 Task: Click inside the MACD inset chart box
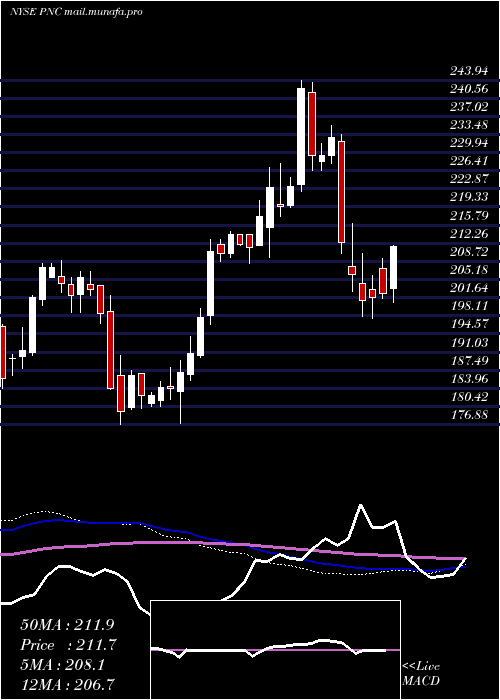(x=275, y=650)
